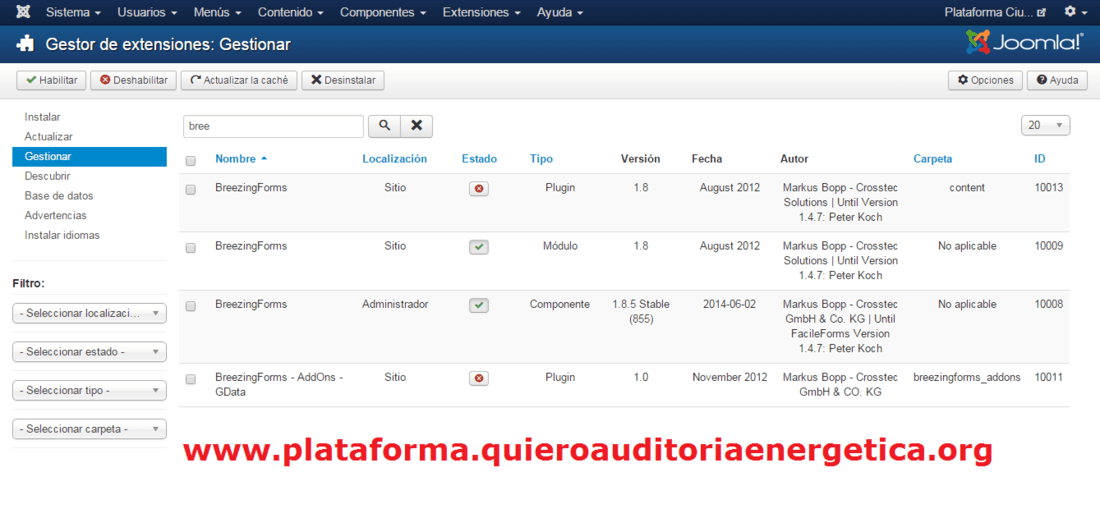Viewport: 1100px width, 518px height.
Task: Click the 'Administrador' location cell
Action: pyautogui.click(x=395, y=304)
